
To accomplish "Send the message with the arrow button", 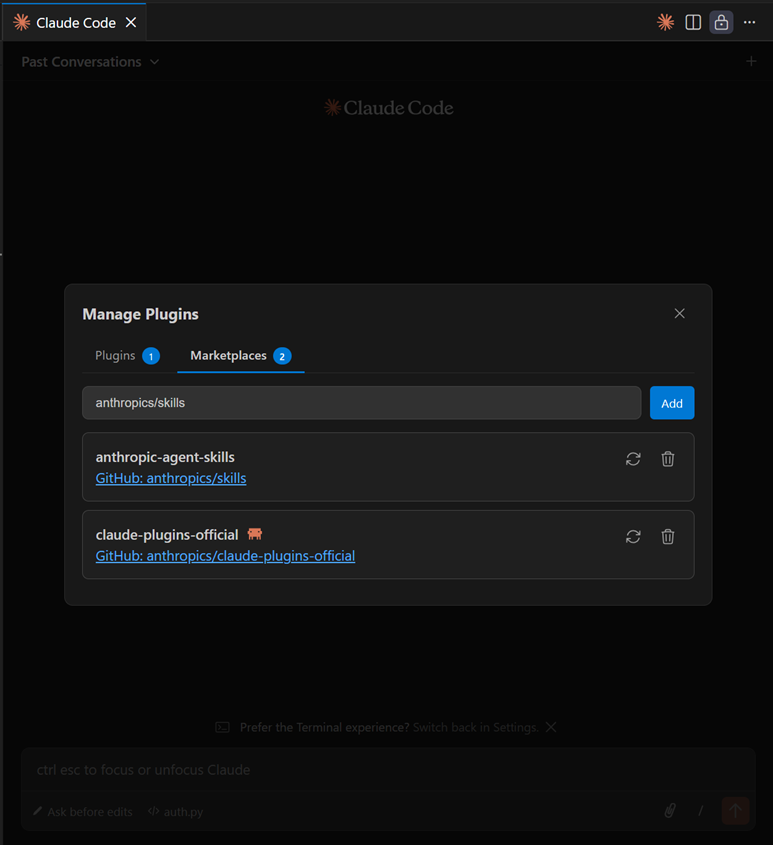I will click(x=735, y=811).
